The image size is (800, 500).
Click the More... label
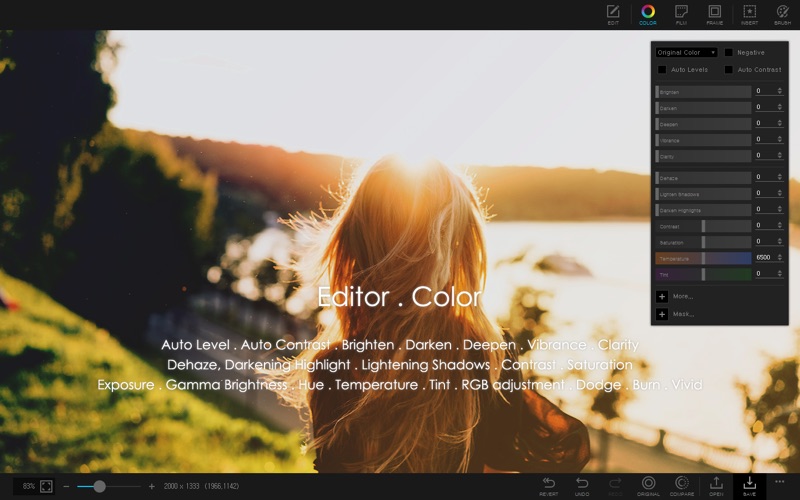[x=683, y=296]
